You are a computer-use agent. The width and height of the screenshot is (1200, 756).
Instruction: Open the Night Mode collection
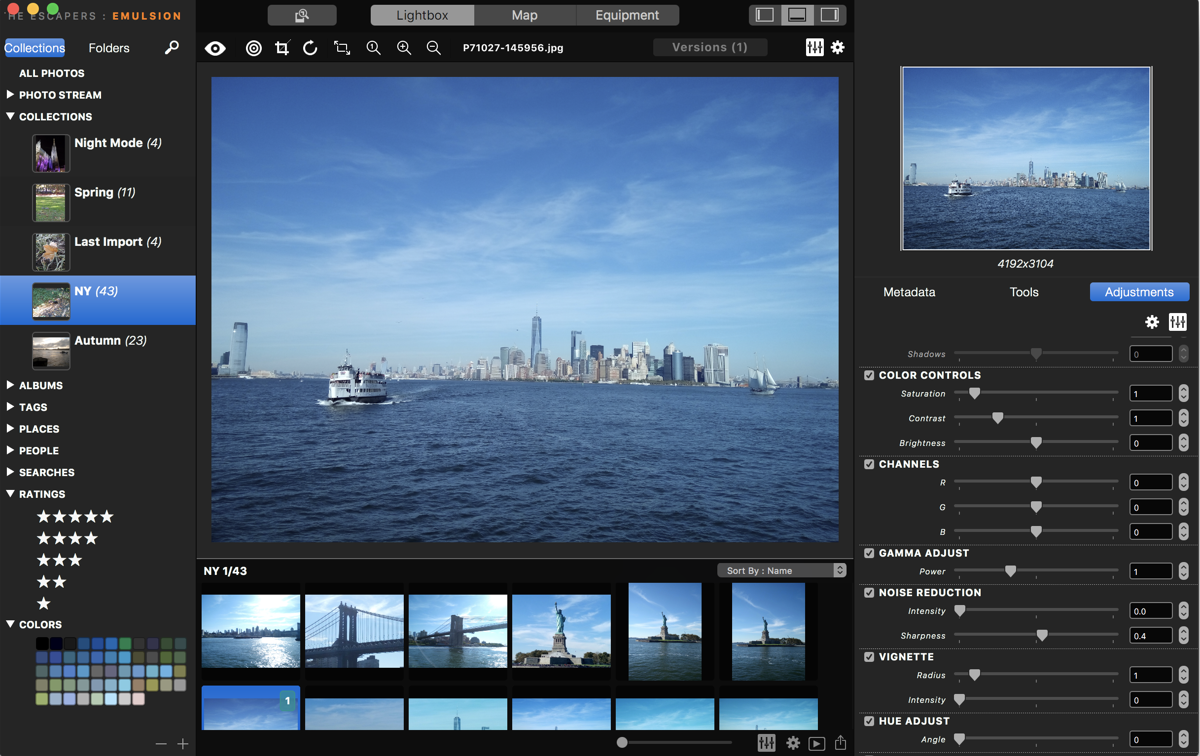pyautogui.click(x=98, y=153)
